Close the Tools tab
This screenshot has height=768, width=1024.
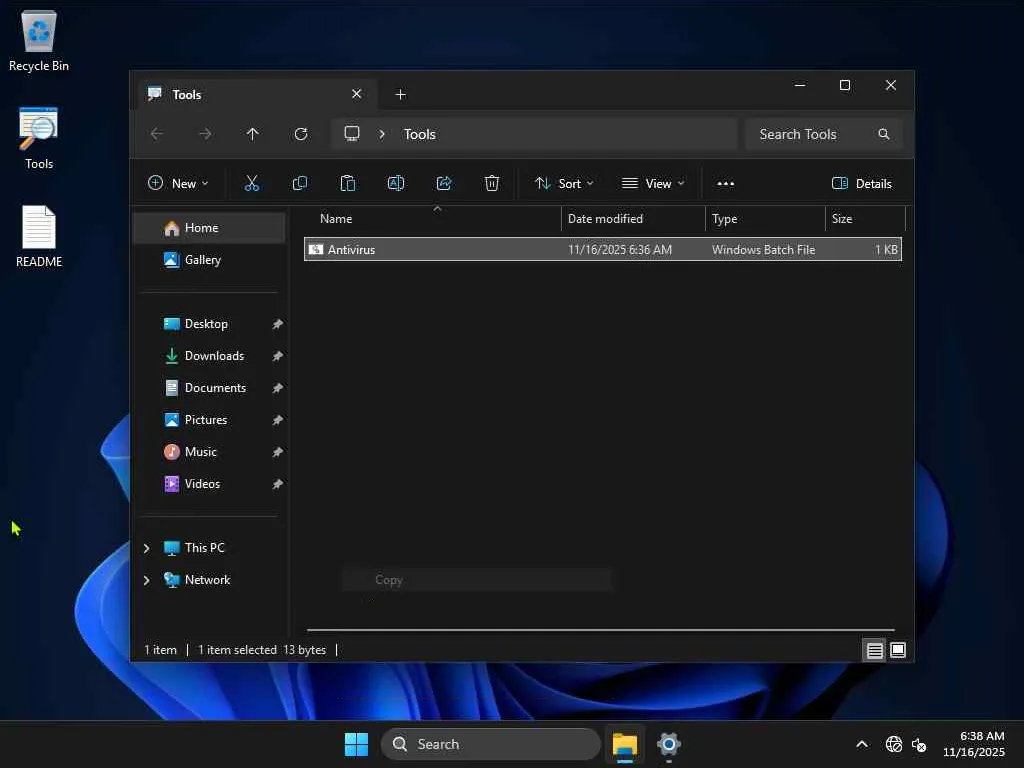(357, 94)
